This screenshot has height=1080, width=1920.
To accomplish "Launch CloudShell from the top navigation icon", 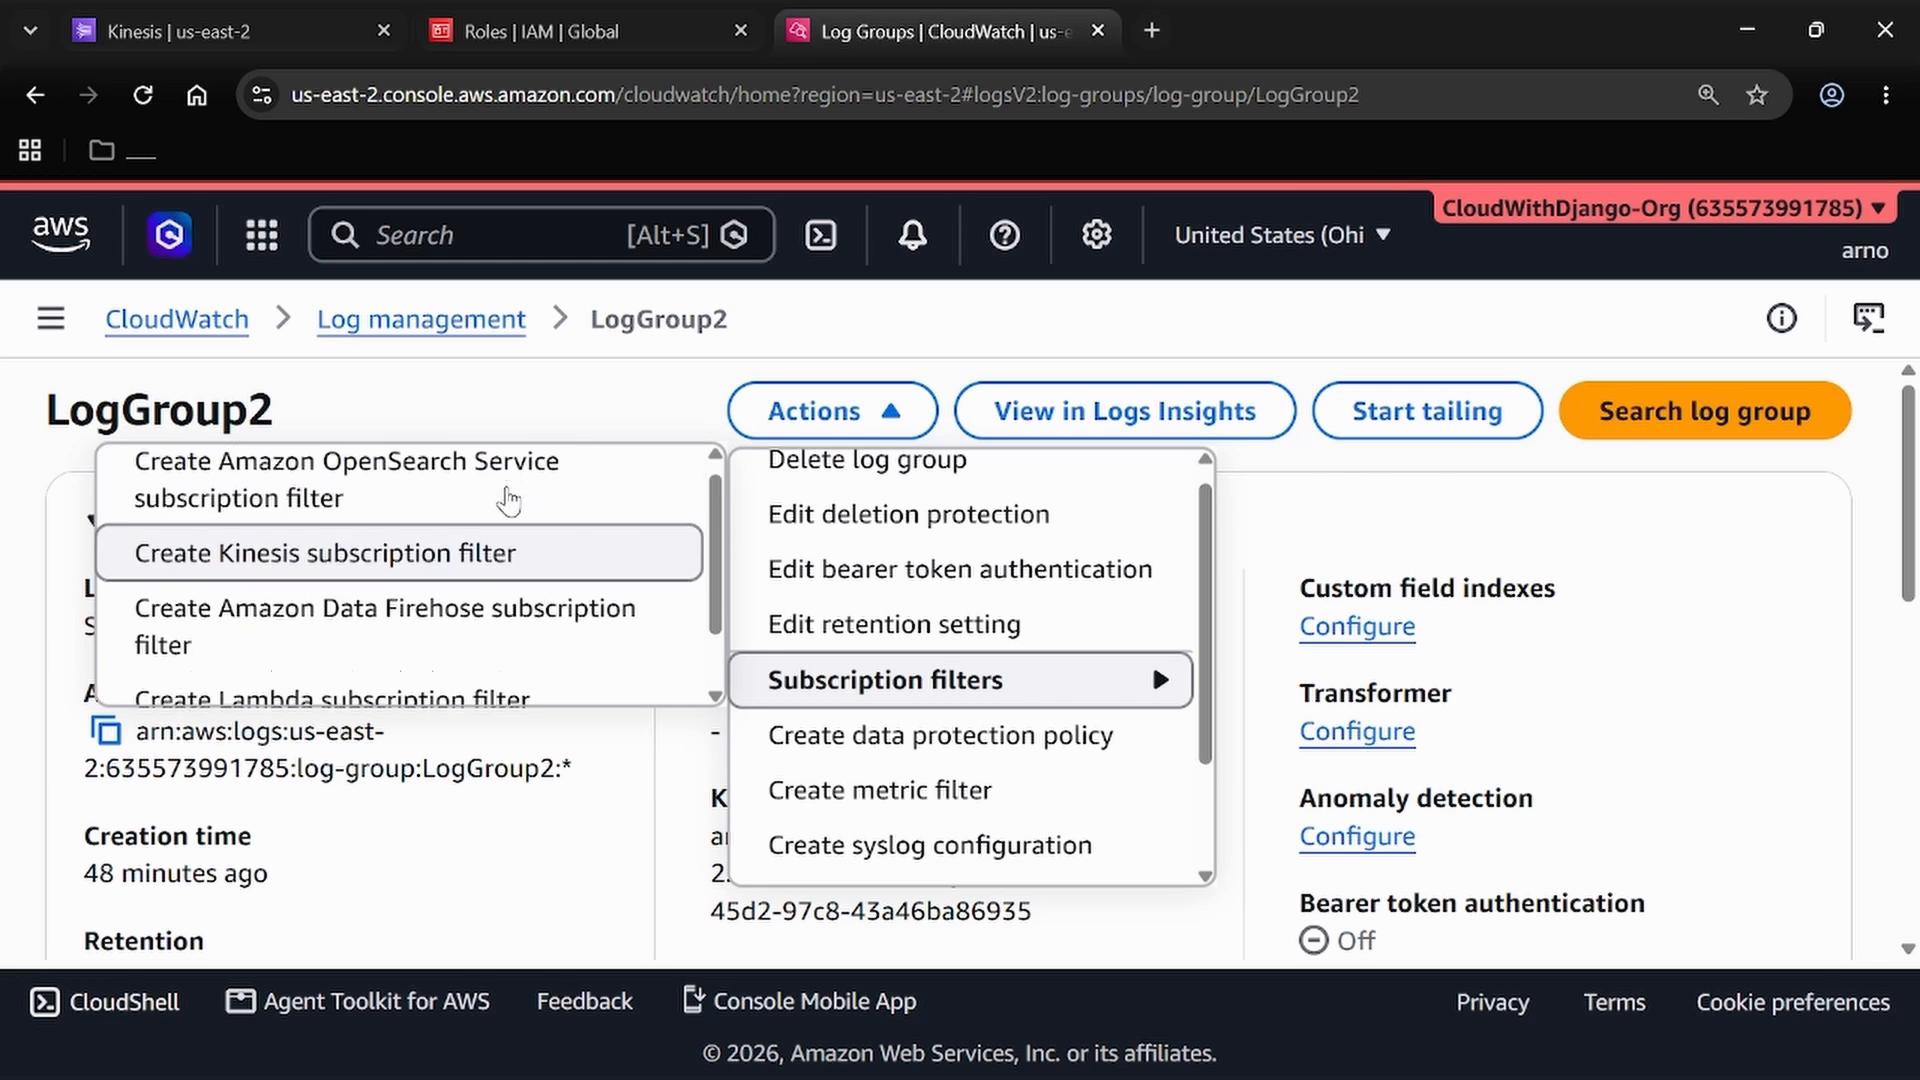I will point(821,235).
